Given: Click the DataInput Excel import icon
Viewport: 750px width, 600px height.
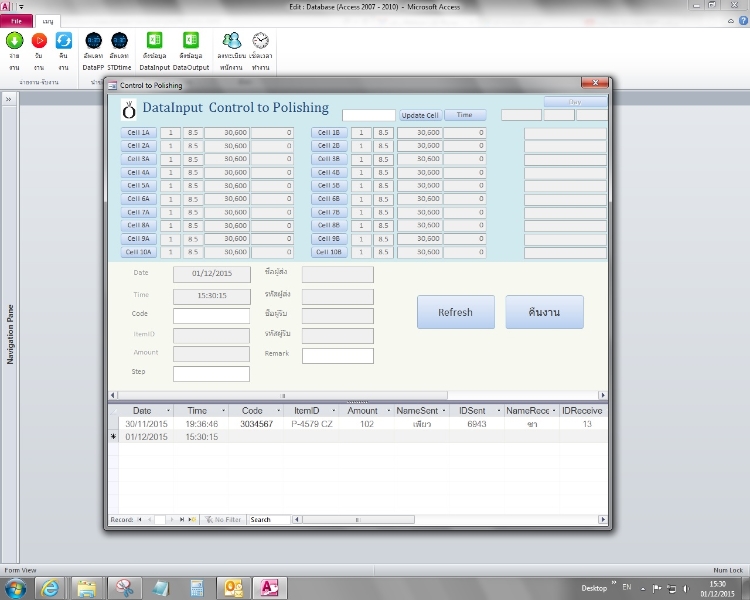Looking at the screenshot, I should click(155, 41).
